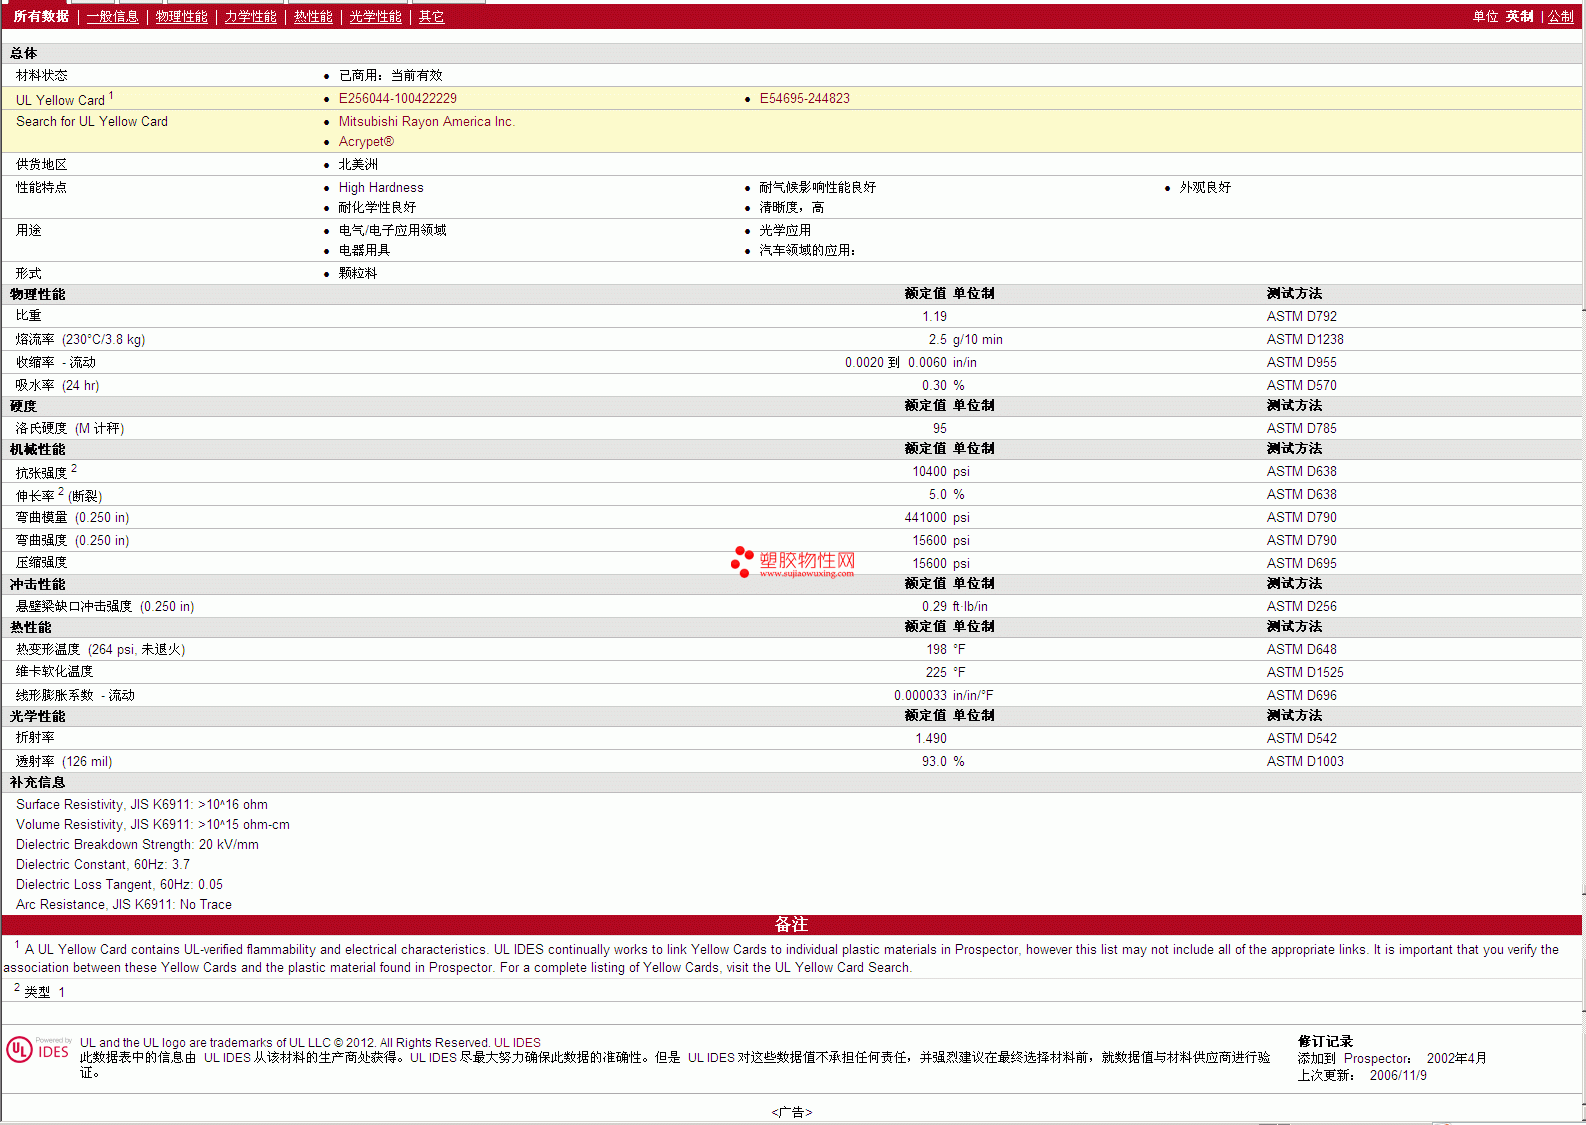Open the 热性能 tab
The width and height of the screenshot is (1586, 1125).
(x=313, y=17)
